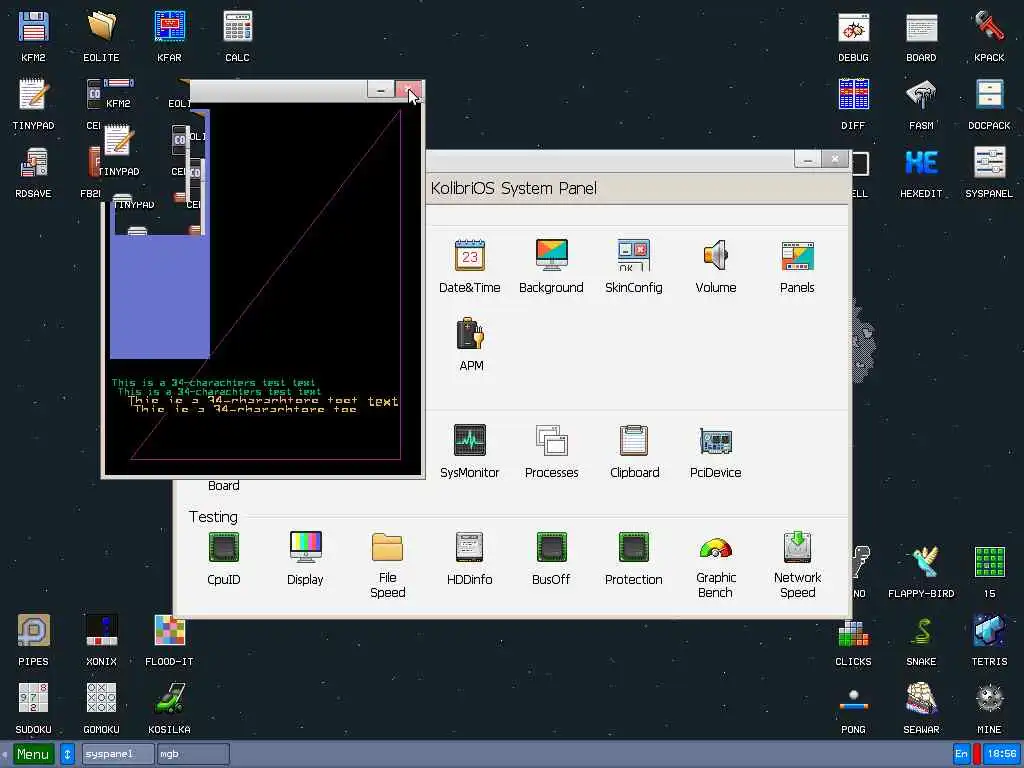1024x768 pixels.
Task: Click the taskbar clock
Action: pos(1001,754)
